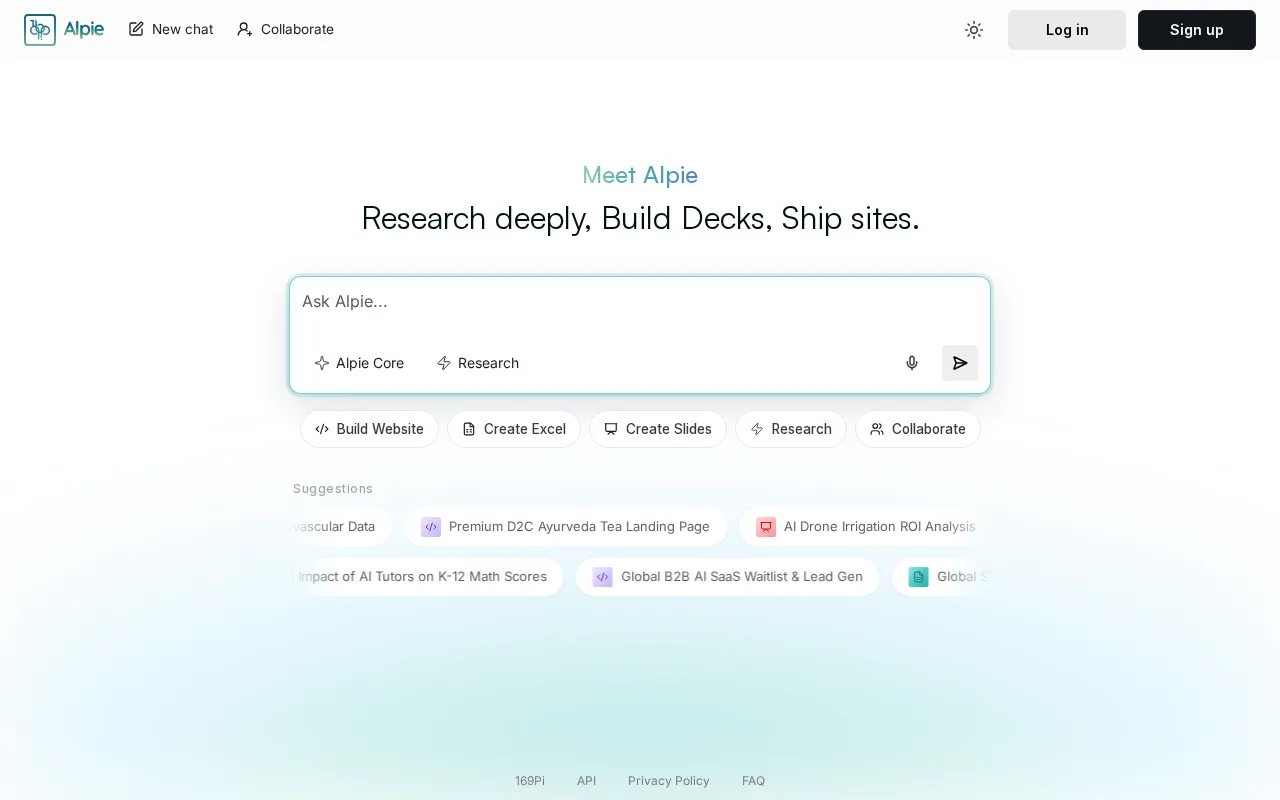
Task: Choose AI Drone Irrigation ROI Analysis suggestion
Action: click(x=865, y=527)
